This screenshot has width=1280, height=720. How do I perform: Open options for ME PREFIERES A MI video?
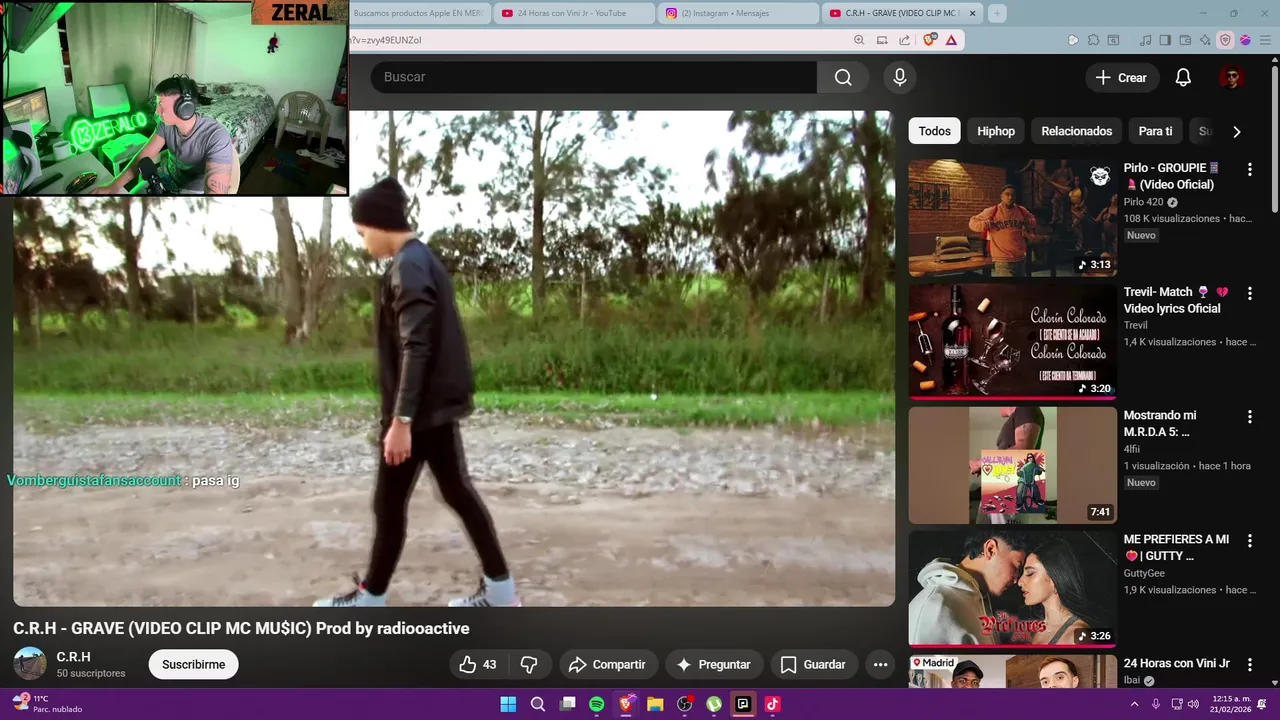pyautogui.click(x=1249, y=540)
